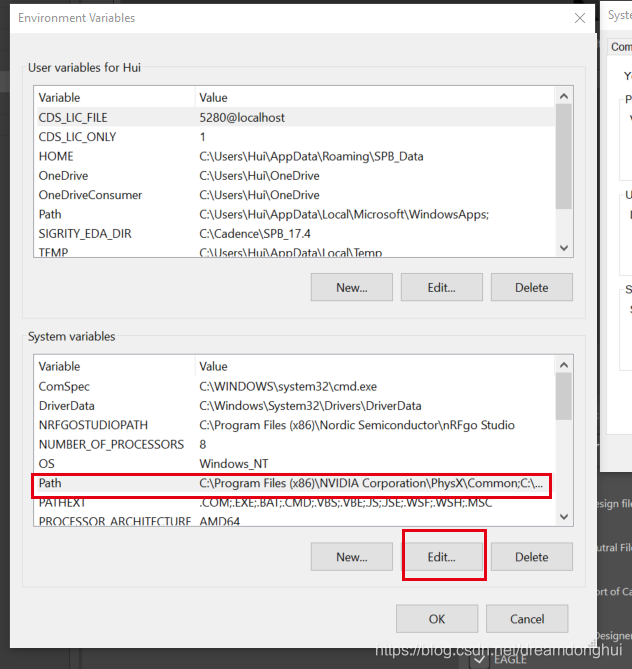Select NUMBER_OF_PROCESSORS system variable row
Viewport: 632px width, 669px height.
coord(295,445)
